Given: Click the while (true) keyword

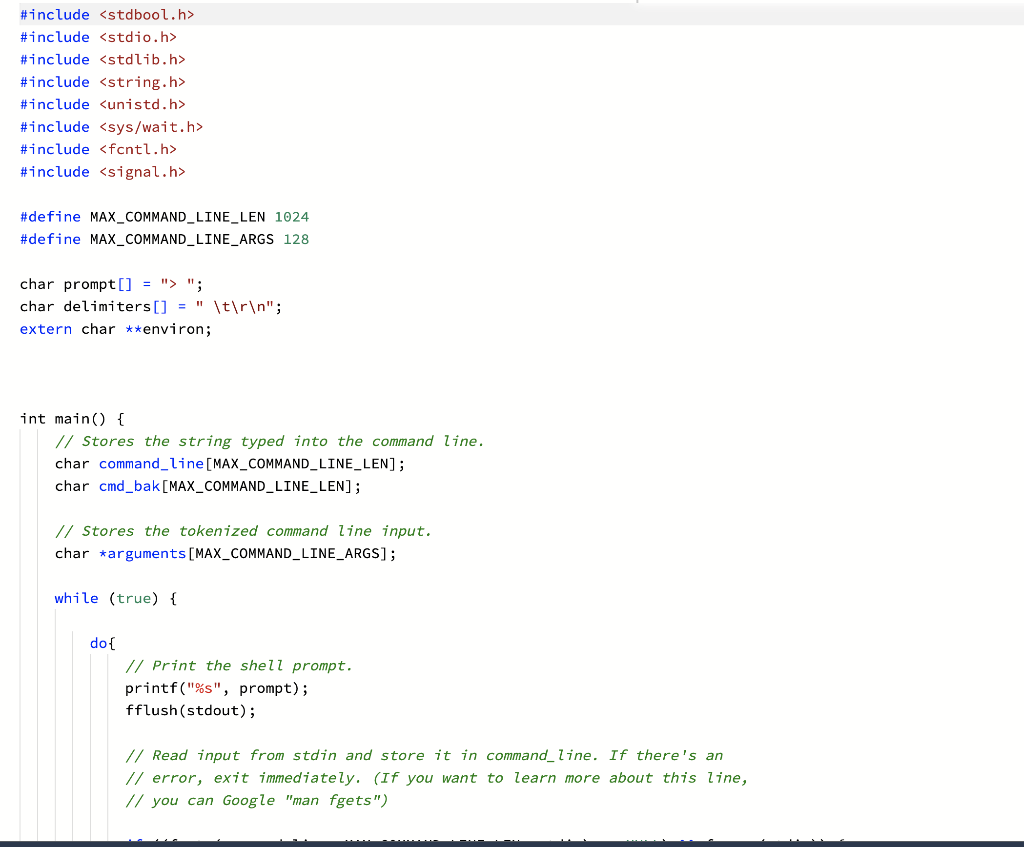Looking at the screenshot, I should (77, 598).
